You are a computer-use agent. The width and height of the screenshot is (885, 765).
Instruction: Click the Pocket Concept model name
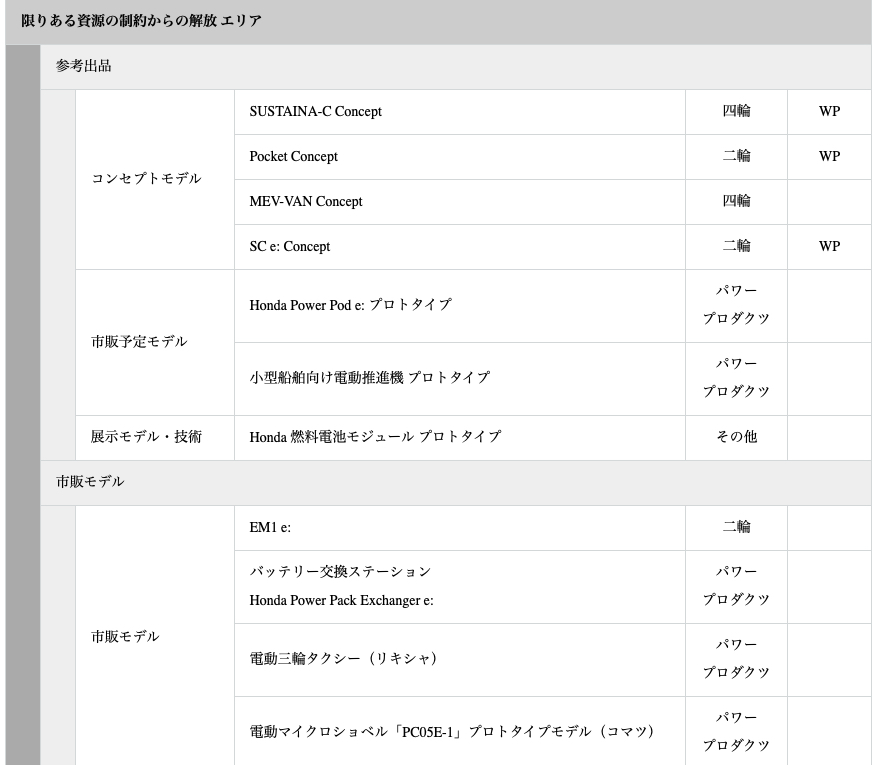click(293, 157)
